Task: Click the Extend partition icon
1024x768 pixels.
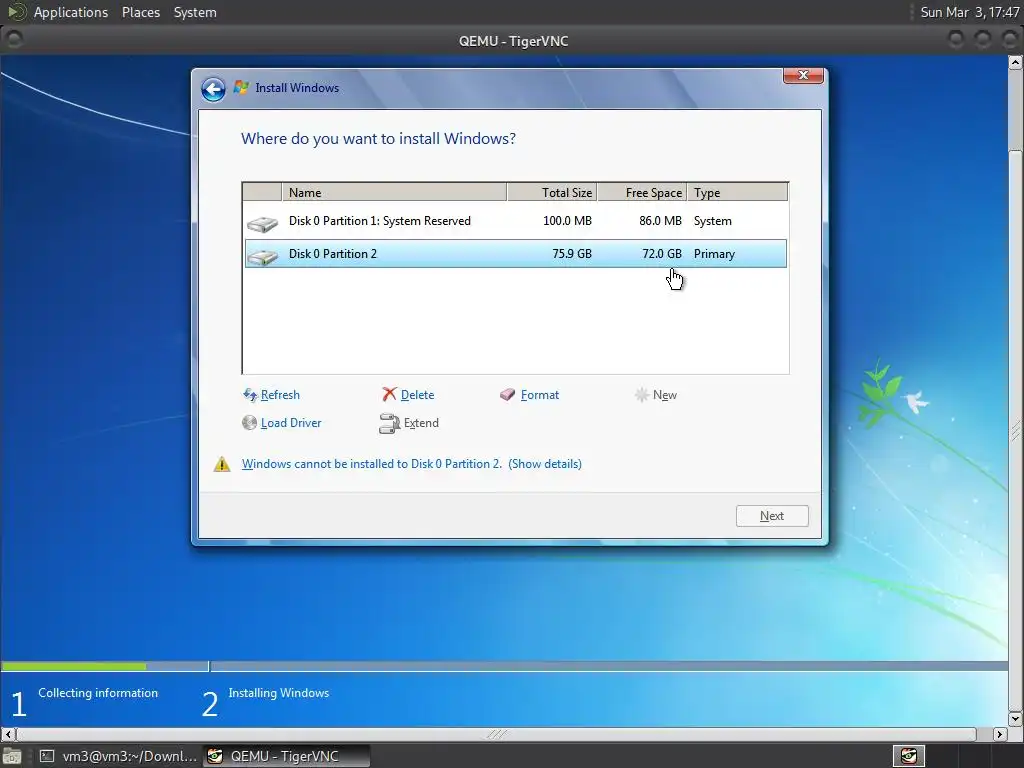Action: 389,423
